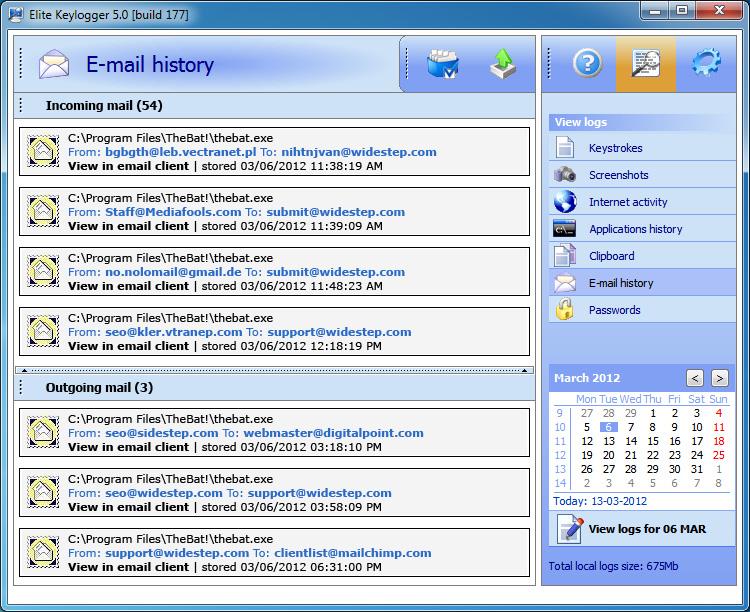The image size is (750, 612).
Task: Select Clipboard in View logs list
Action: [611, 256]
